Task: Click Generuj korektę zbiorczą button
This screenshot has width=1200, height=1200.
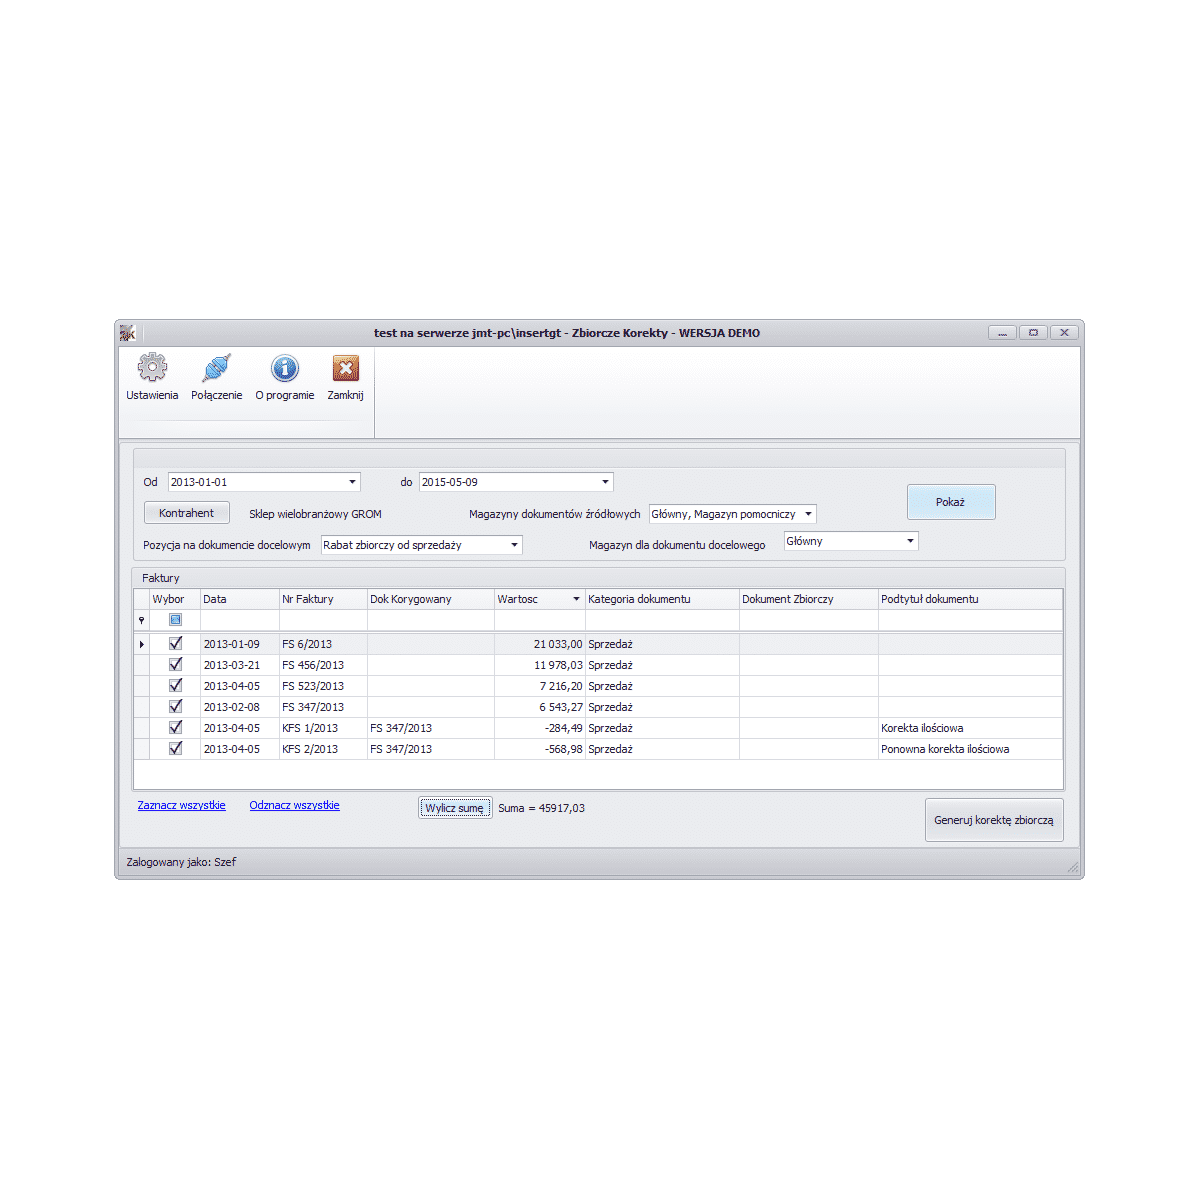Action: tap(993, 820)
